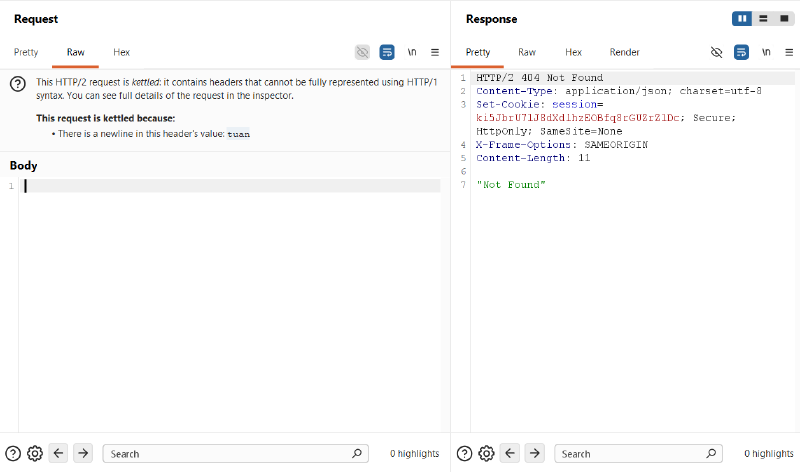This screenshot has width=800, height=472.
Task: Toggle the \n newline display in Request panel
Action: 412,52
